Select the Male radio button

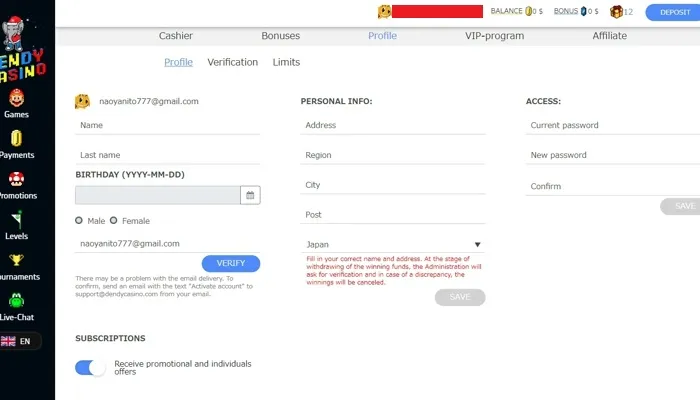[79, 220]
